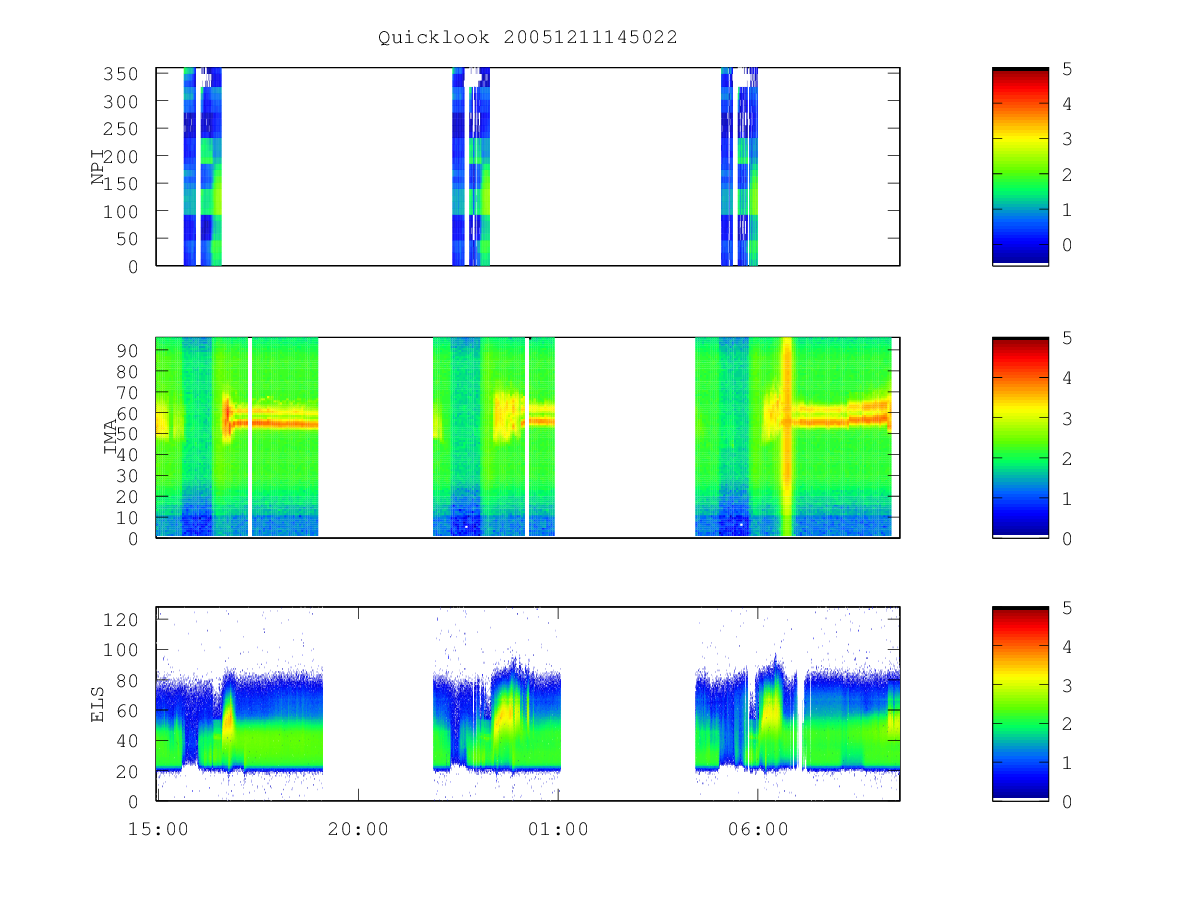Select the IMA axis label
The height and width of the screenshot is (900, 1200).
[110, 437]
